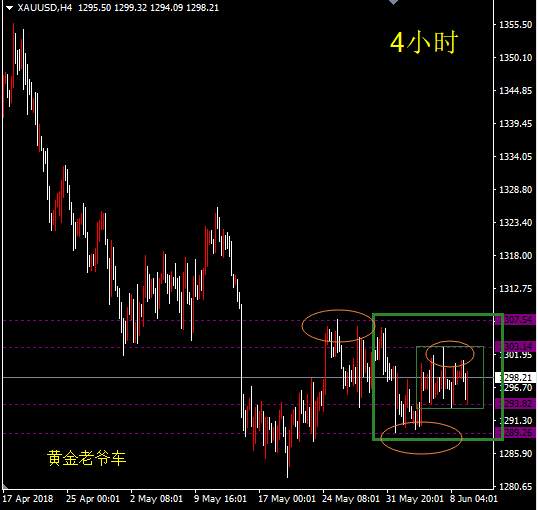Click the 8 Jun 04:01 time label
Viewport: 538px width, 510px height.
[473, 499]
